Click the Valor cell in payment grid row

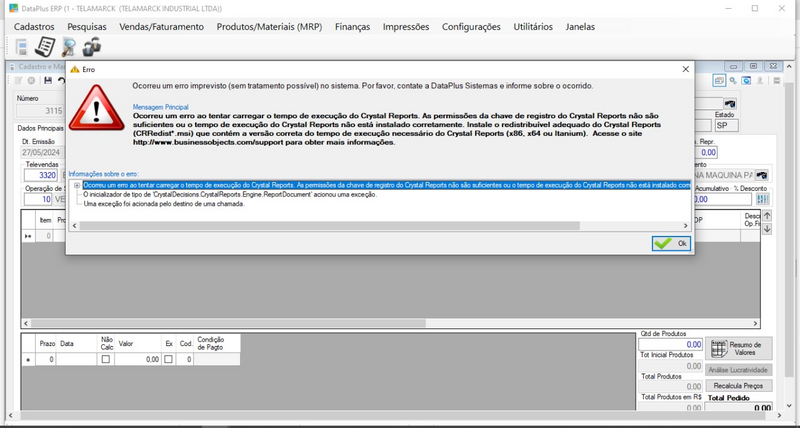[x=137, y=359]
